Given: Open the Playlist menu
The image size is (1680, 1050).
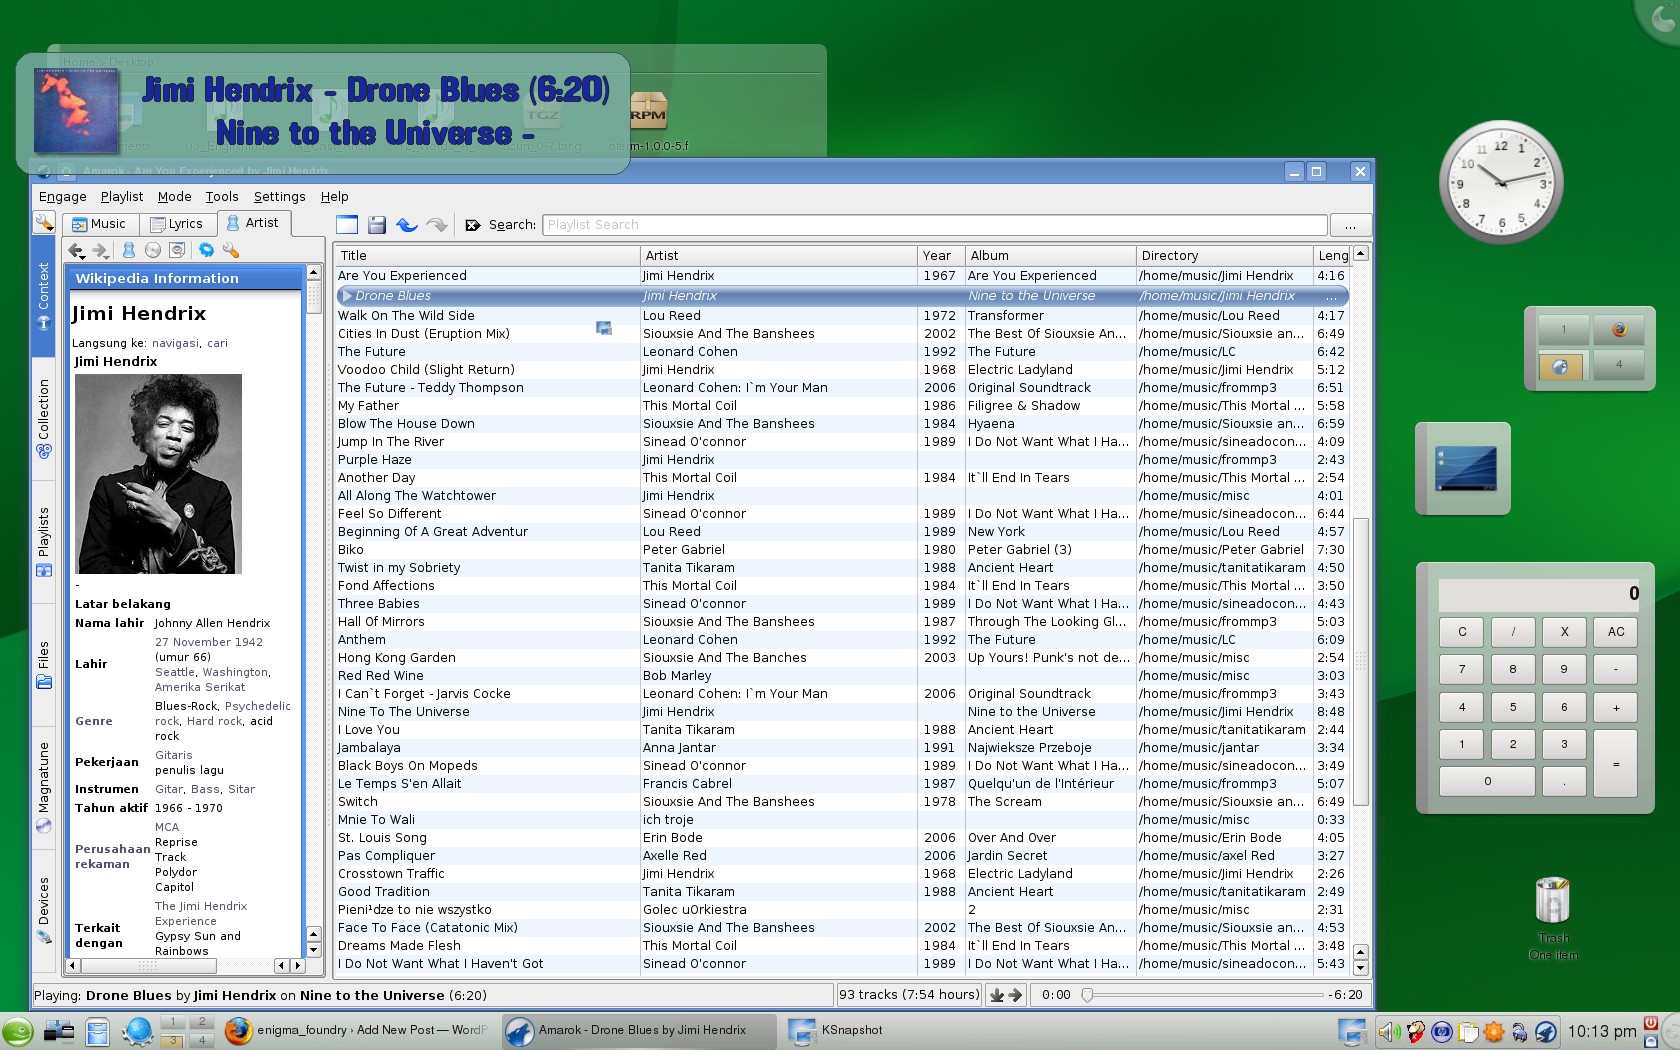Looking at the screenshot, I should tap(122, 197).
